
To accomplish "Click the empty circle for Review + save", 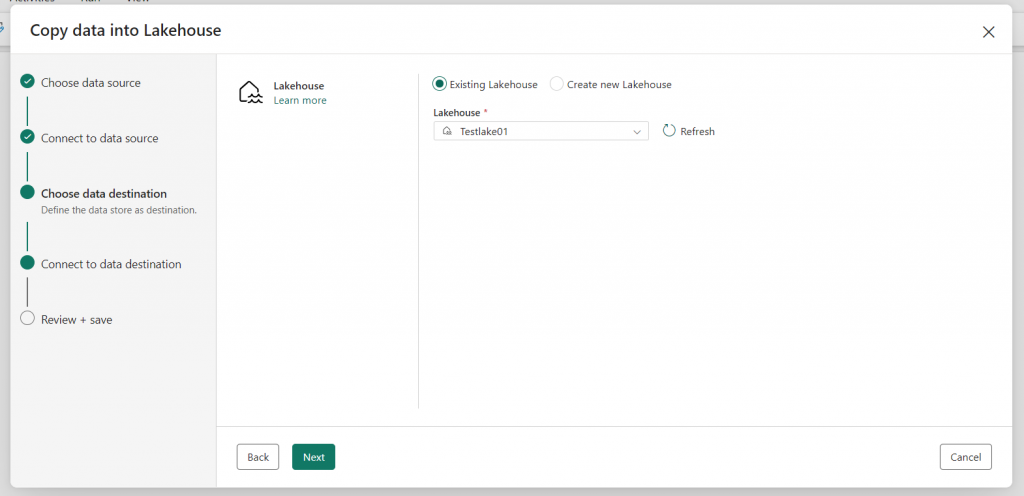I will click(x=27, y=318).
